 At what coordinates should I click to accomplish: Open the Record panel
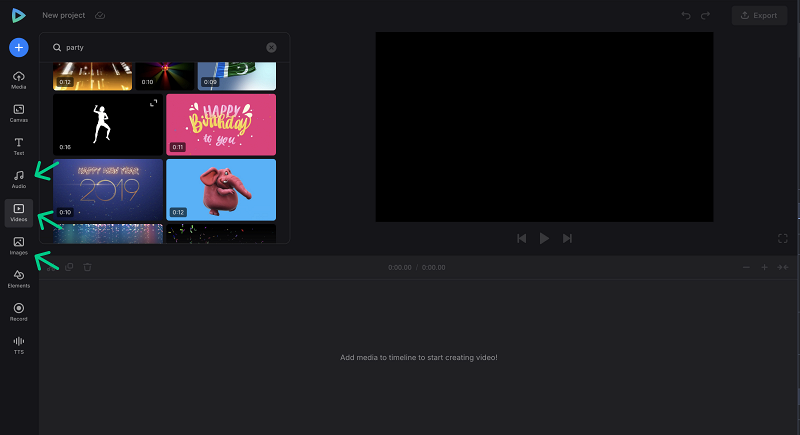coord(19,312)
